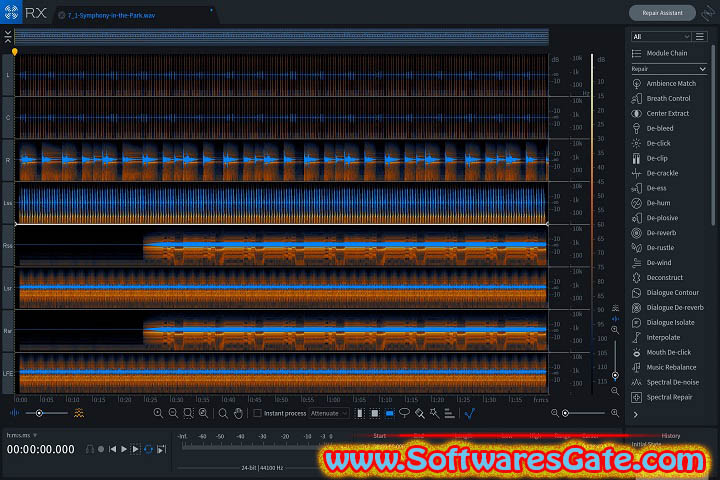Select the Brush selection tool

point(420,413)
